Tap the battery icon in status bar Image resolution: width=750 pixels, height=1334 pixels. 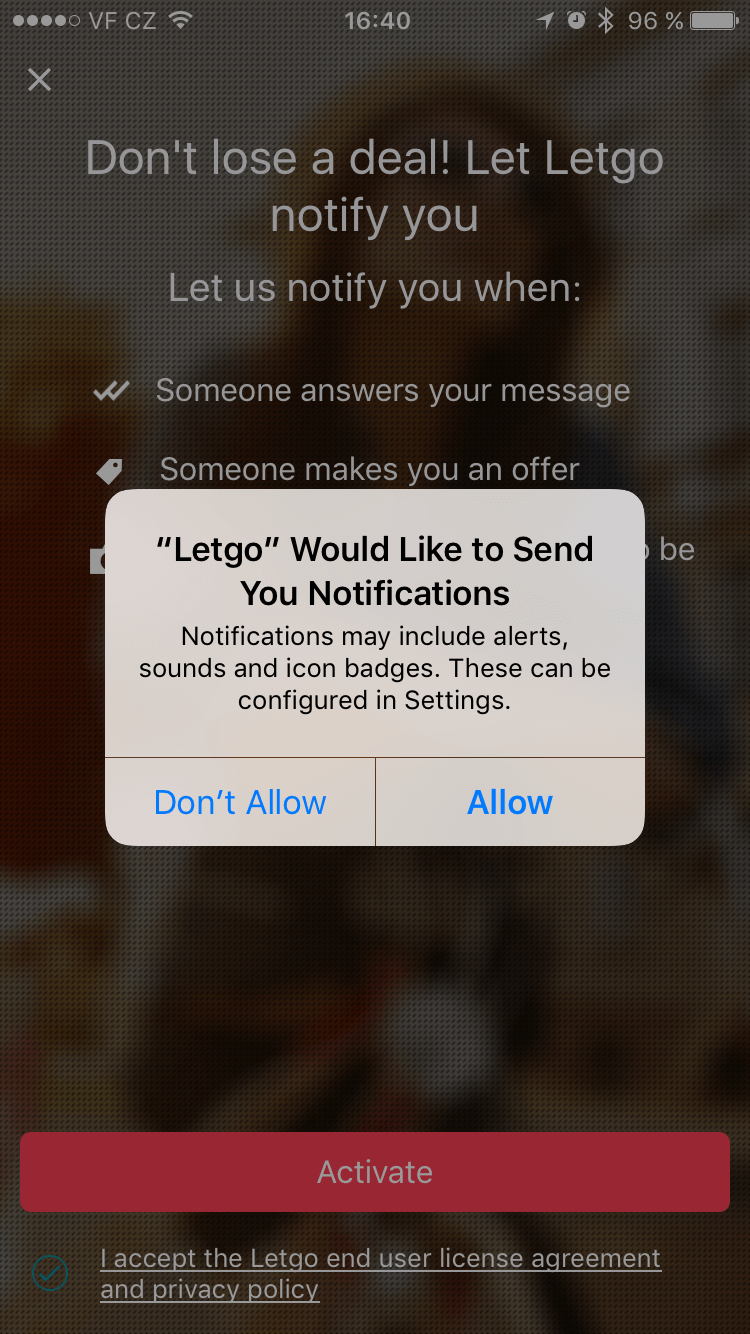[x=715, y=20]
